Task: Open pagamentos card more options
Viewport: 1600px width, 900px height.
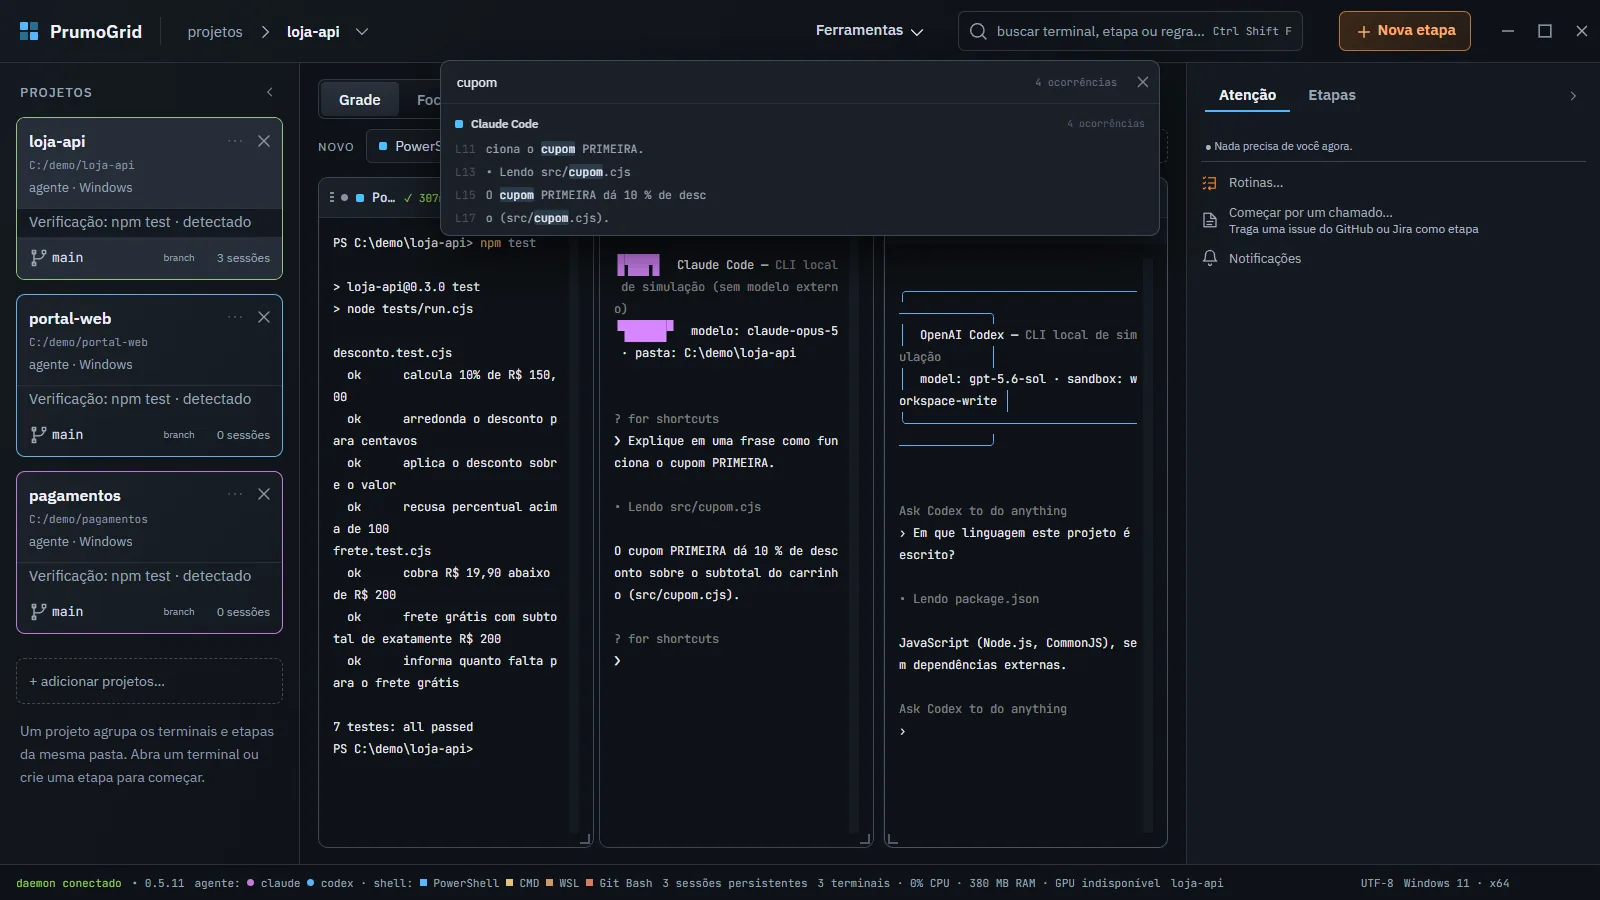Action: point(235,494)
